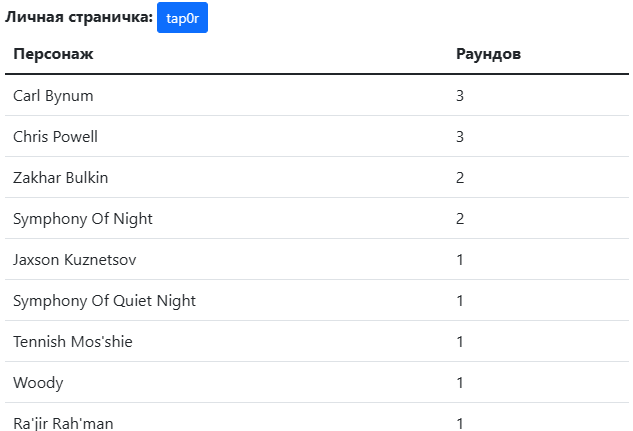Click the round count for Jaxson Kuznetsov
The width and height of the screenshot is (633, 431).
460,260
